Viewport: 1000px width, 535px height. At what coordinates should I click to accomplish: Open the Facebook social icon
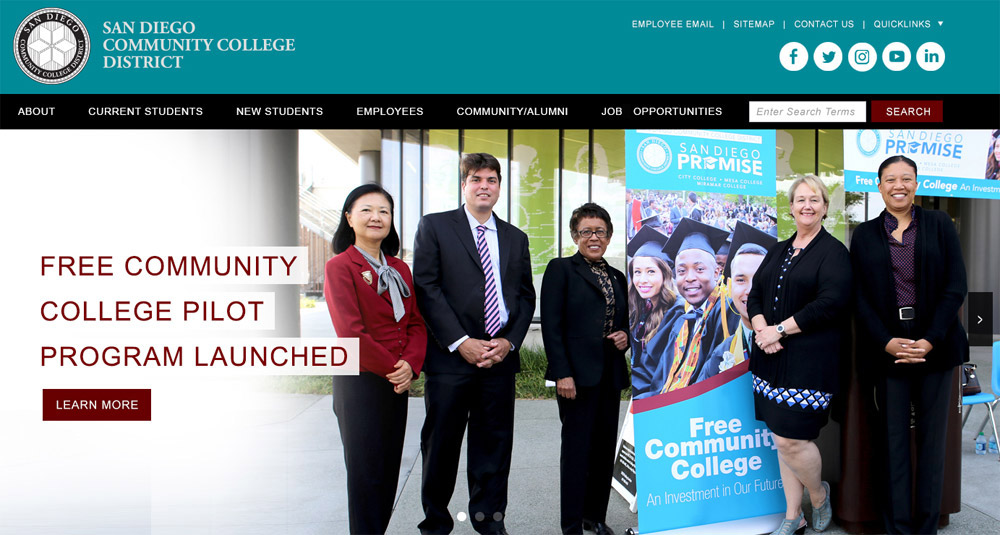click(793, 57)
